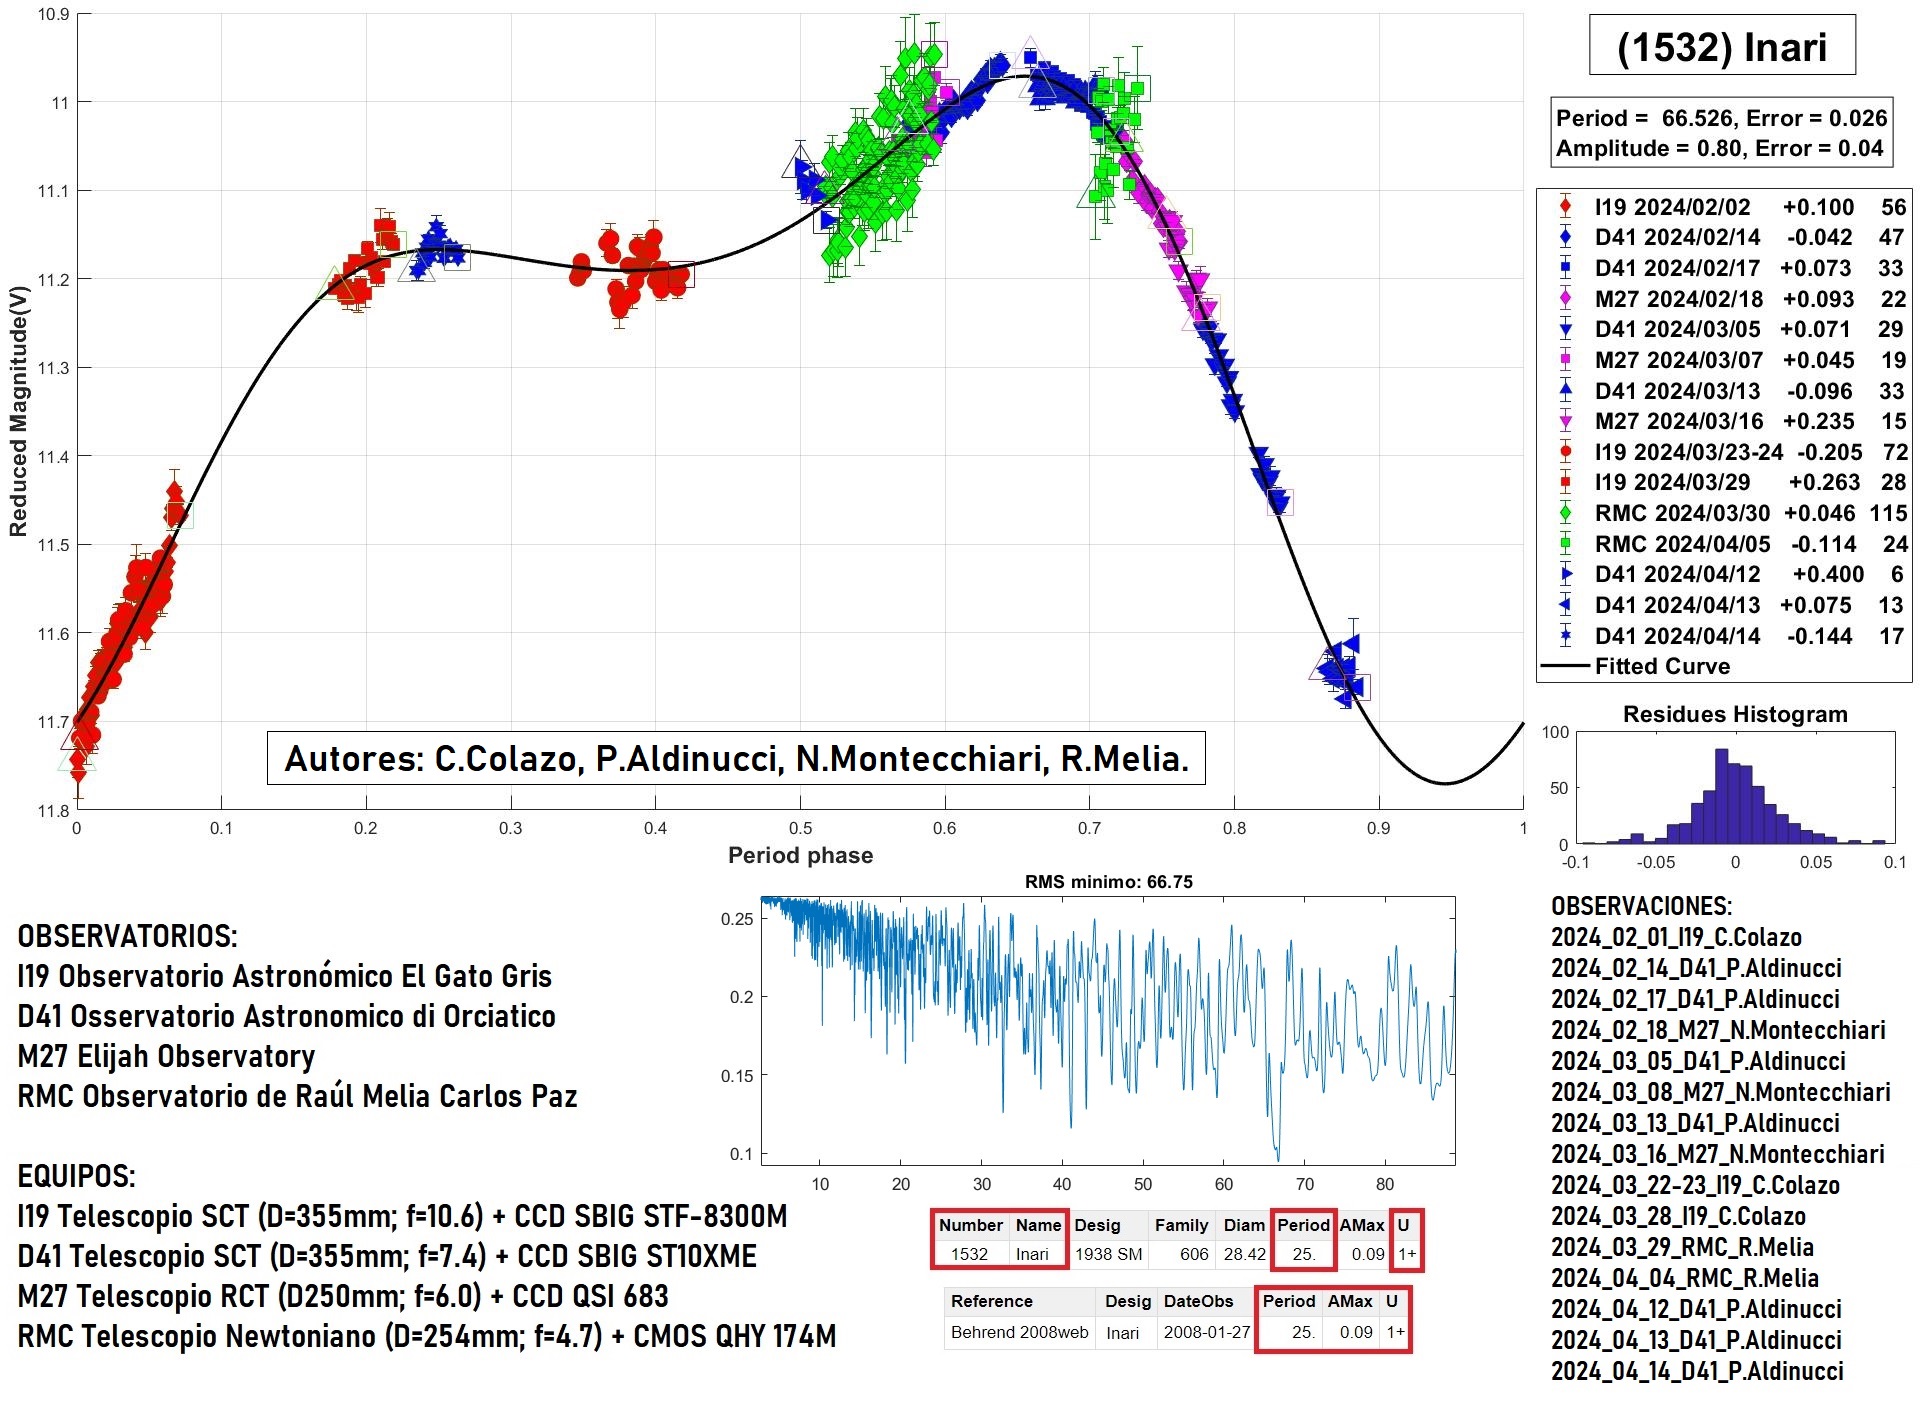Click the M27 Telescopio RCT equipment line

point(343,1296)
